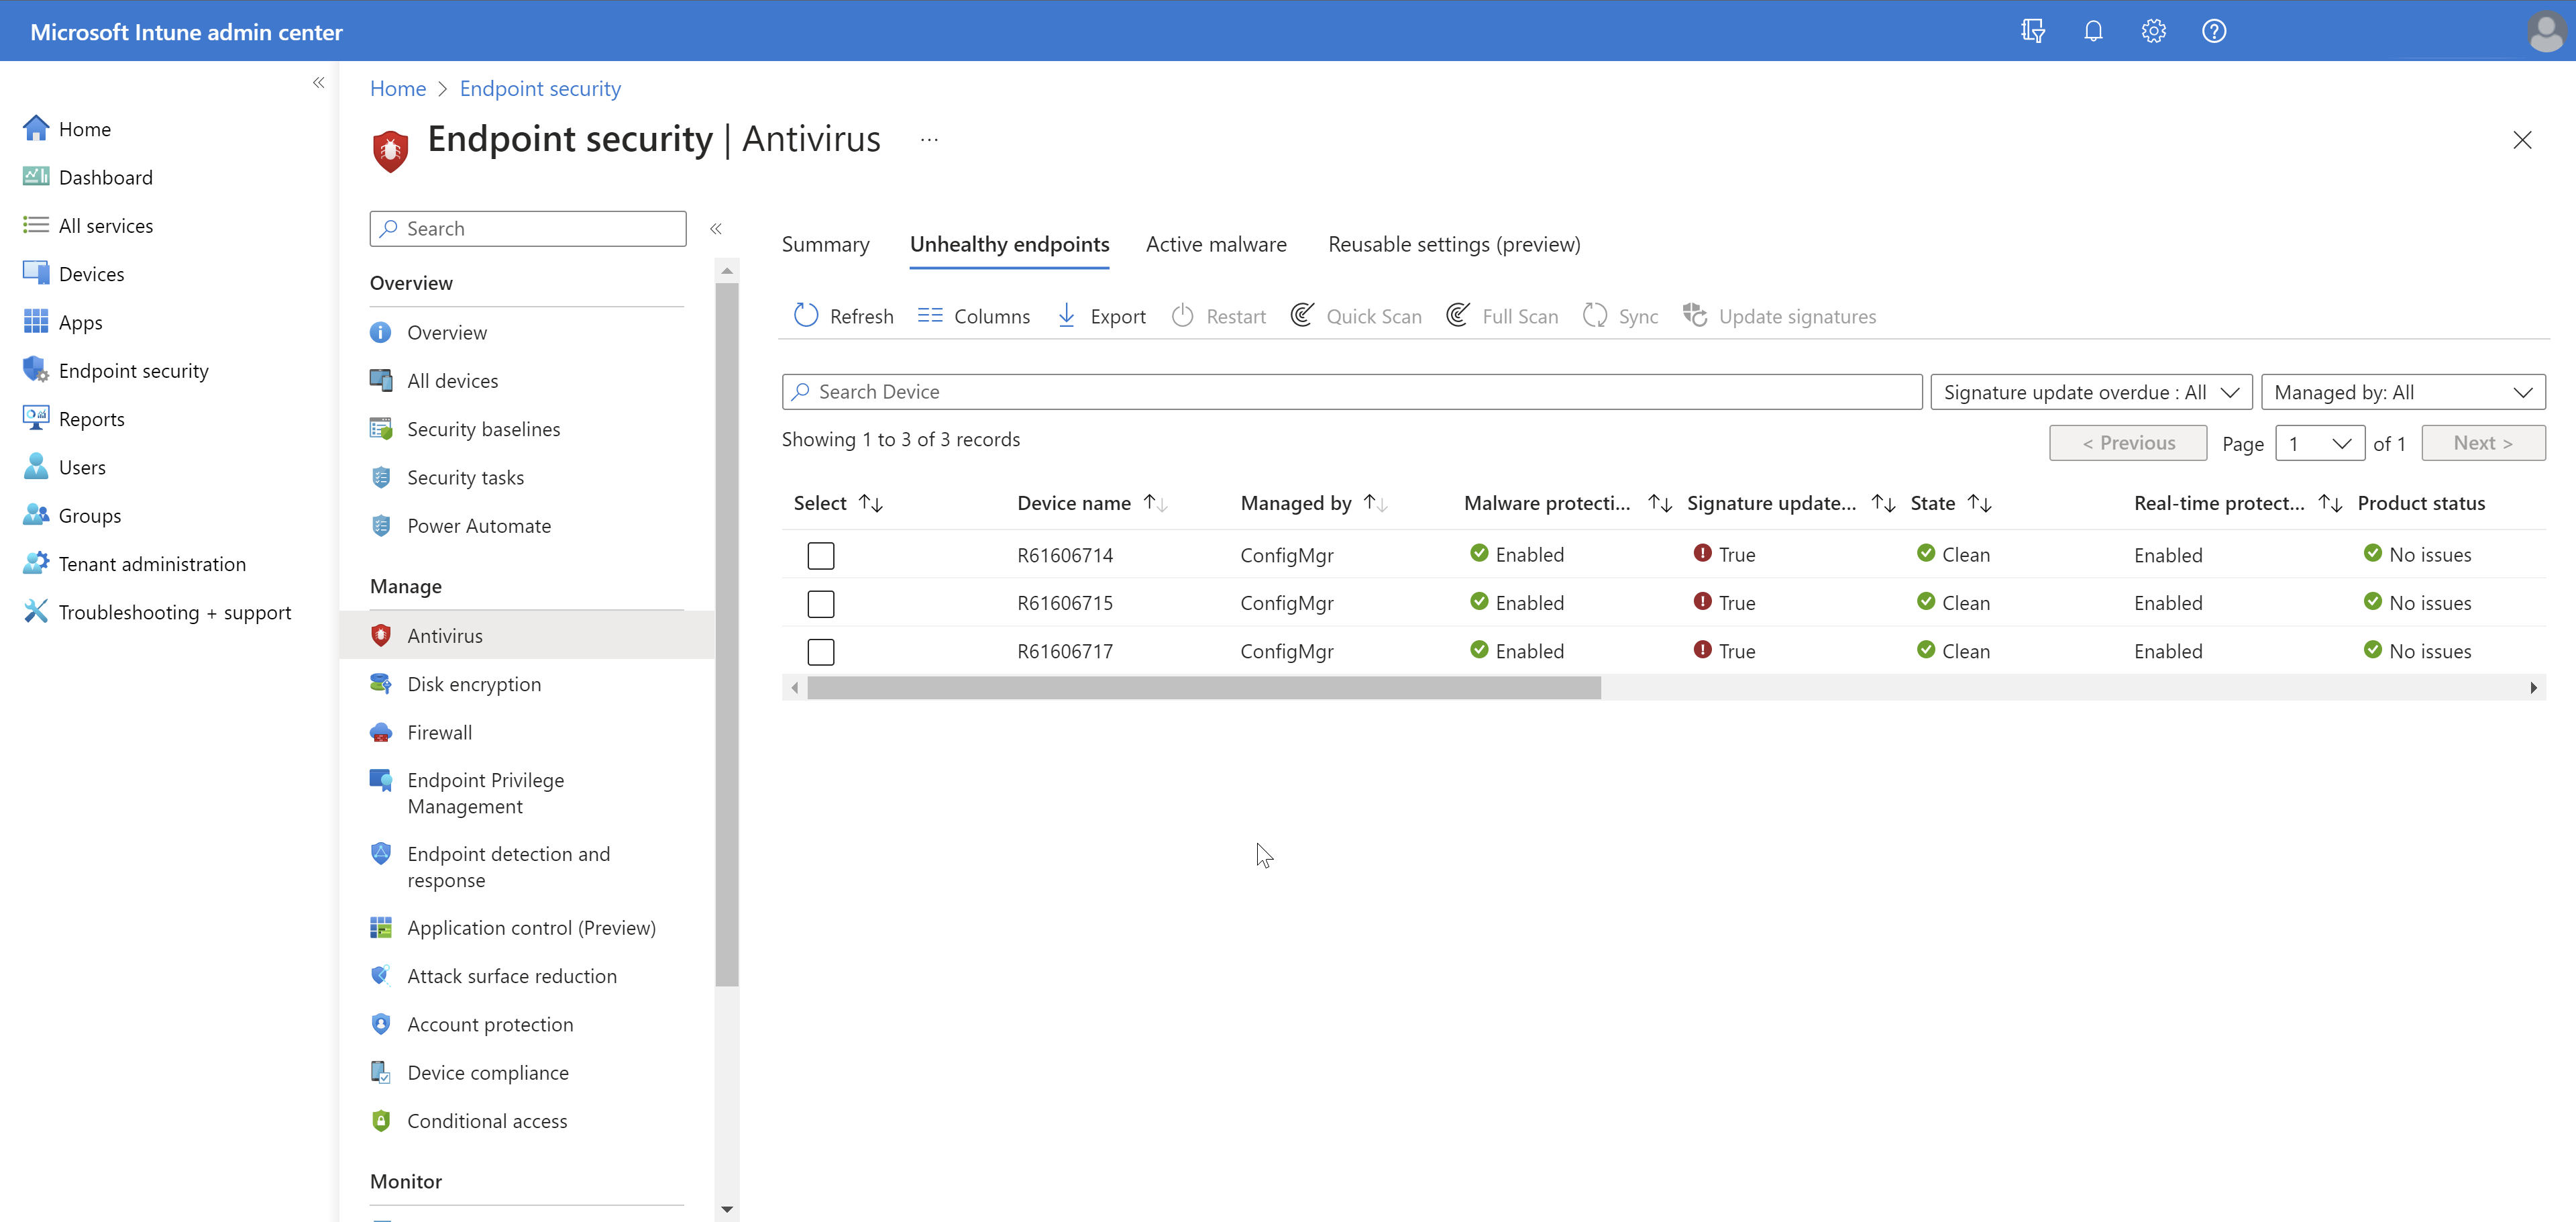Image resolution: width=2576 pixels, height=1222 pixels.
Task: Select the row checkbox for R61606715
Action: [821, 603]
